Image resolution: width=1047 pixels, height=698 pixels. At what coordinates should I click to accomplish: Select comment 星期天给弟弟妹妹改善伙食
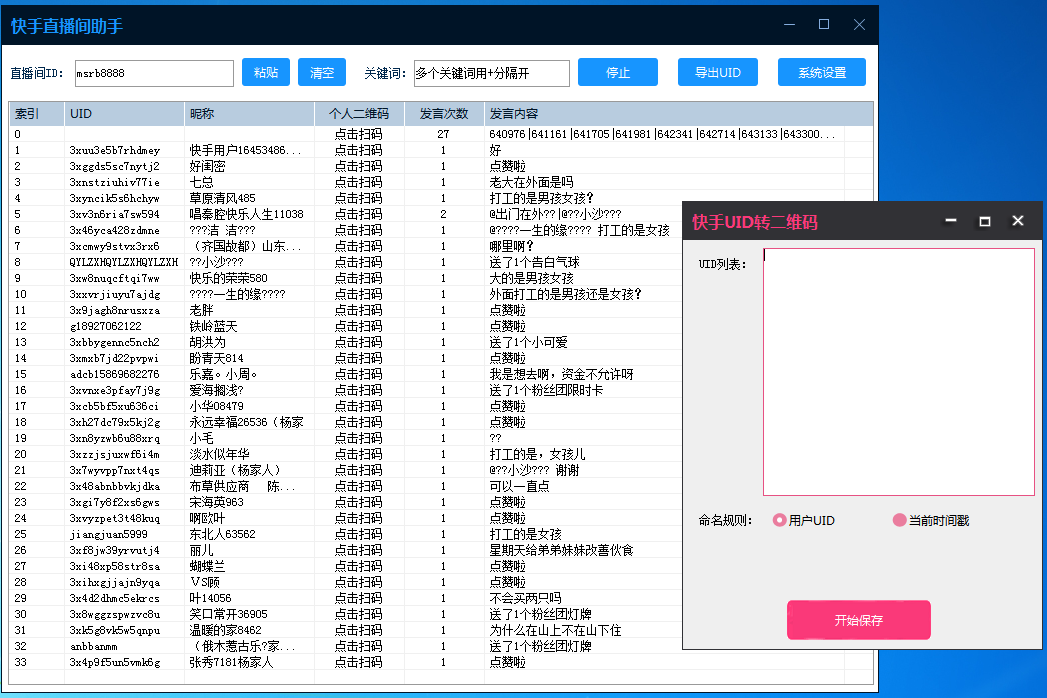(562, 551)
